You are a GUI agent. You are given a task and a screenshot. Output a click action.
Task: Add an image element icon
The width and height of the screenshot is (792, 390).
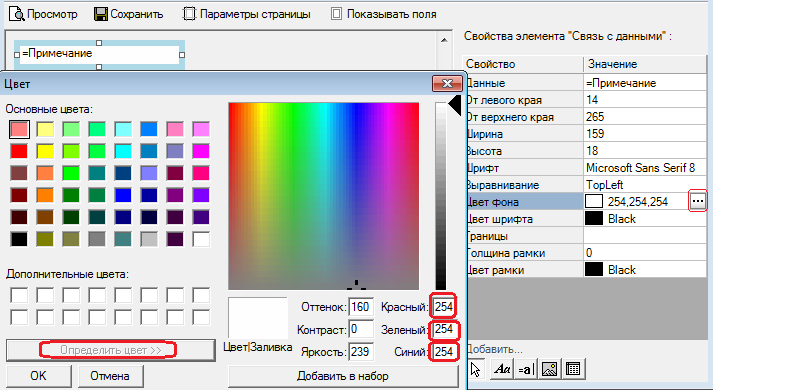pyautogui.click(x=549, y=369)
